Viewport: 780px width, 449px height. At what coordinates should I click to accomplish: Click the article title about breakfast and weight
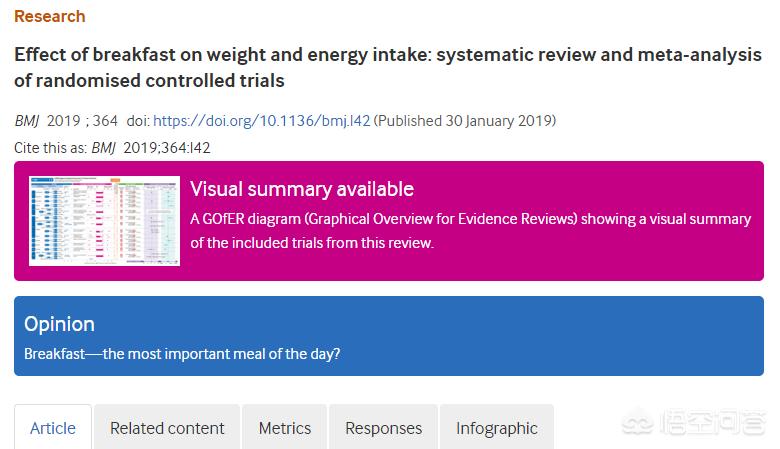[x=388, y=67]
